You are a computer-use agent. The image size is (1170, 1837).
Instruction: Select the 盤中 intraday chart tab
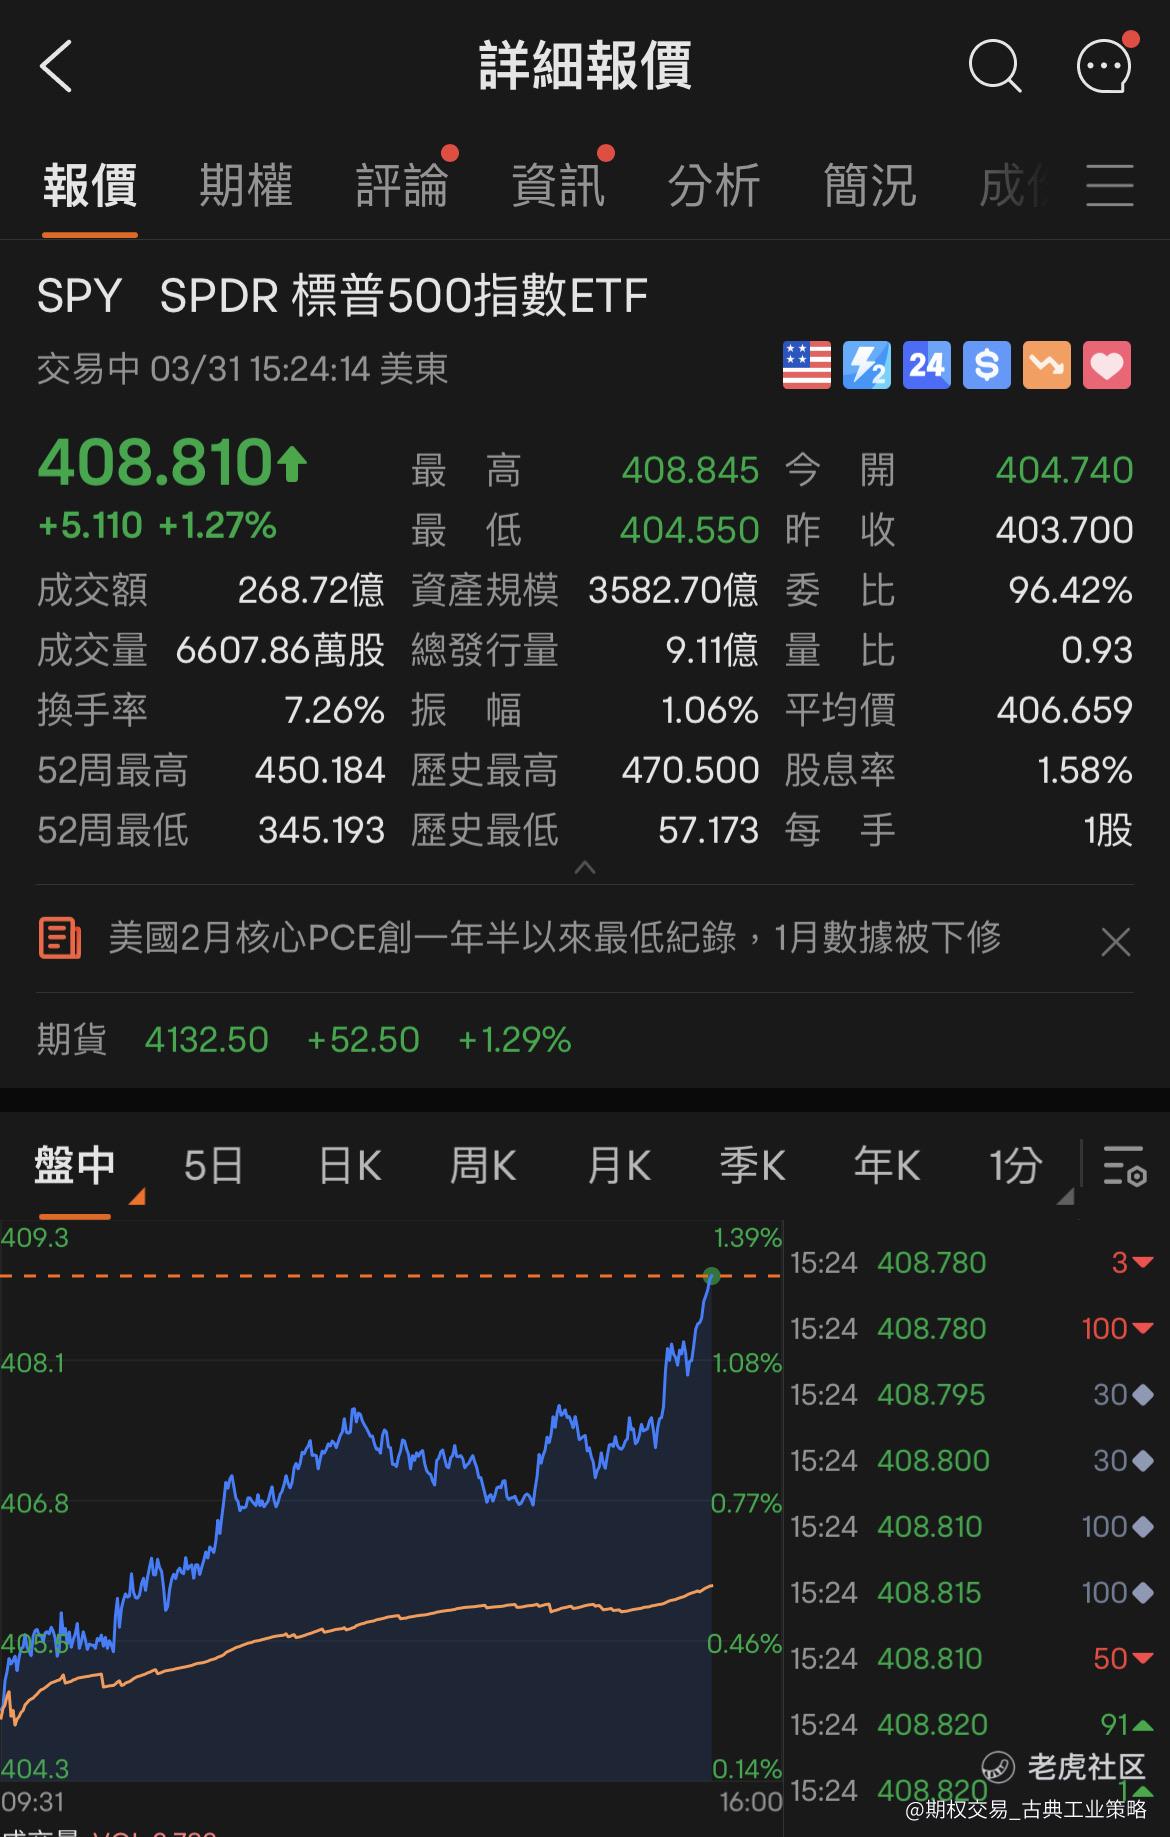tap(75, 1166)
